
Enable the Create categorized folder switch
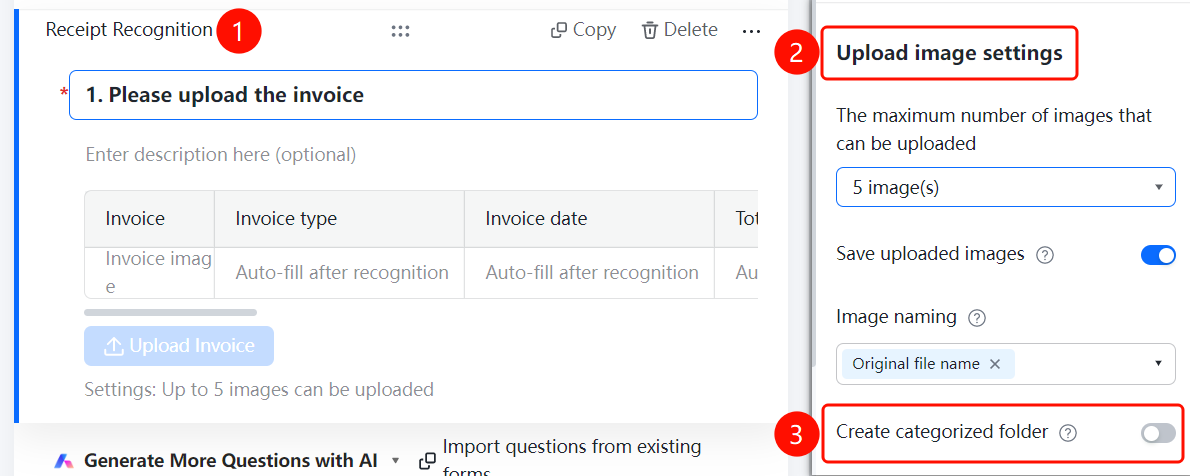pyautogui.click(x=1158, y=433)
